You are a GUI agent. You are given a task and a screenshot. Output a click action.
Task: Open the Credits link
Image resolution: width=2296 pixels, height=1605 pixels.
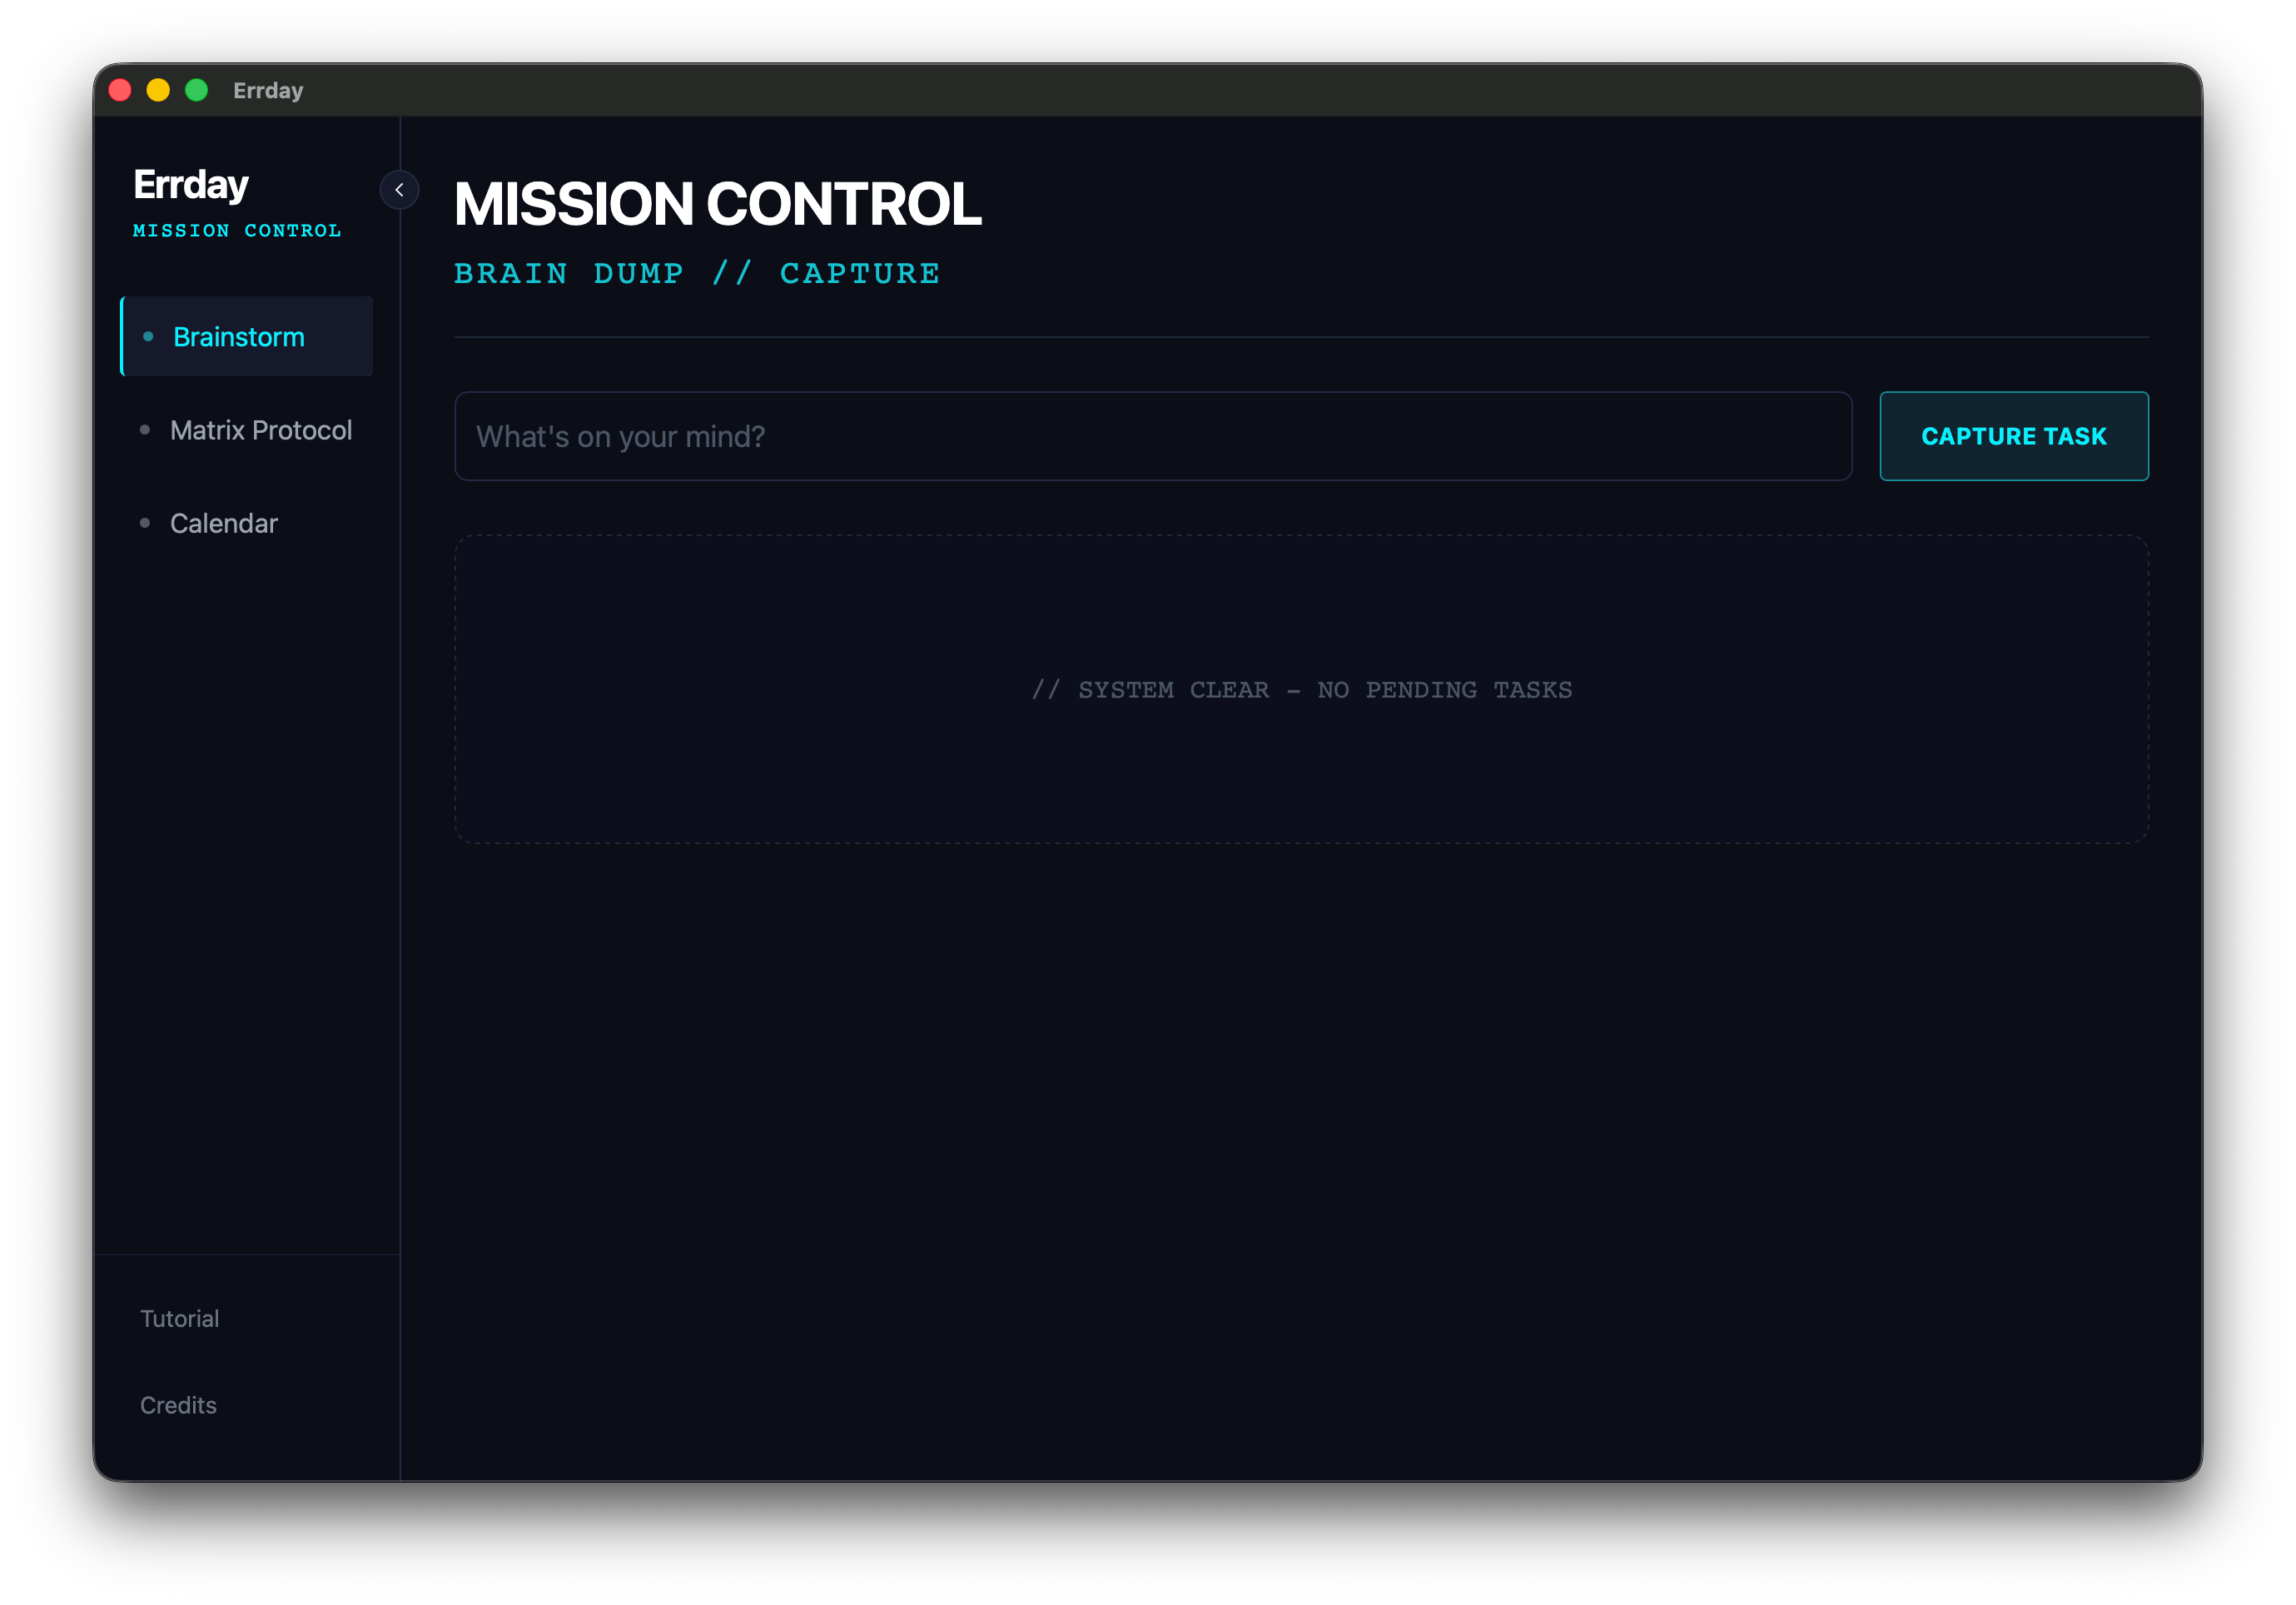click(x=178, y=1405)
